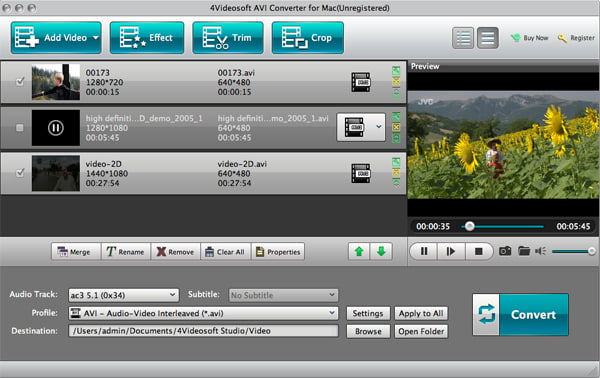Click the Clear All button
600x378 pixels.
225,252
